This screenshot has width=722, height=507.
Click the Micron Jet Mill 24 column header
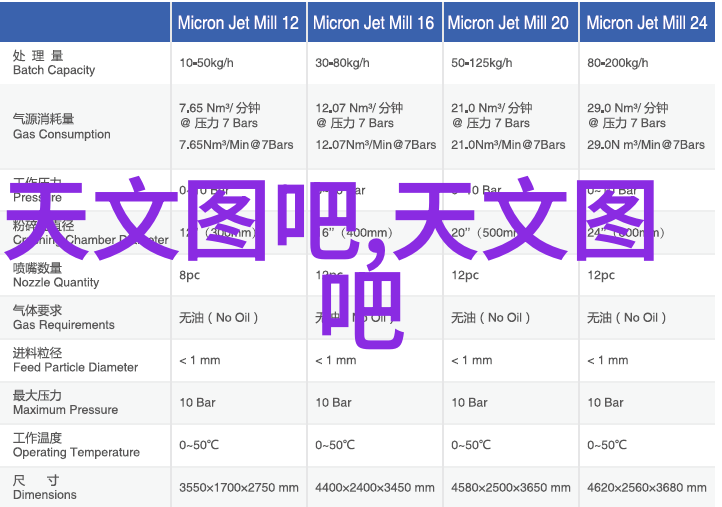point(646,23)
